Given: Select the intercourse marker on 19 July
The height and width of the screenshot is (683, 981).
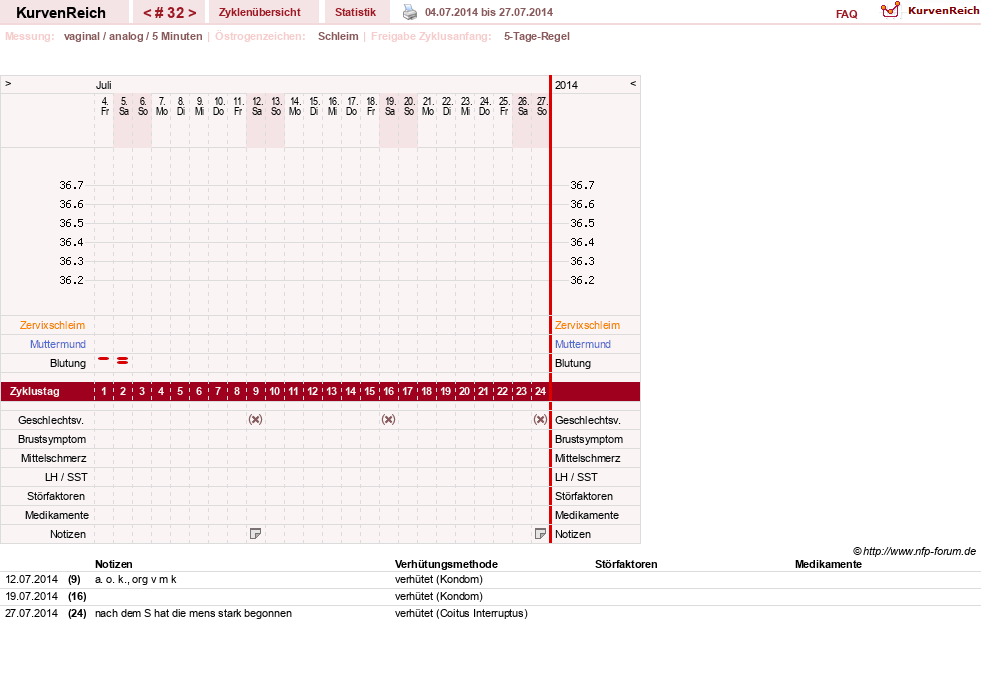Looking at the screenshot, I should tap(389, 419).
